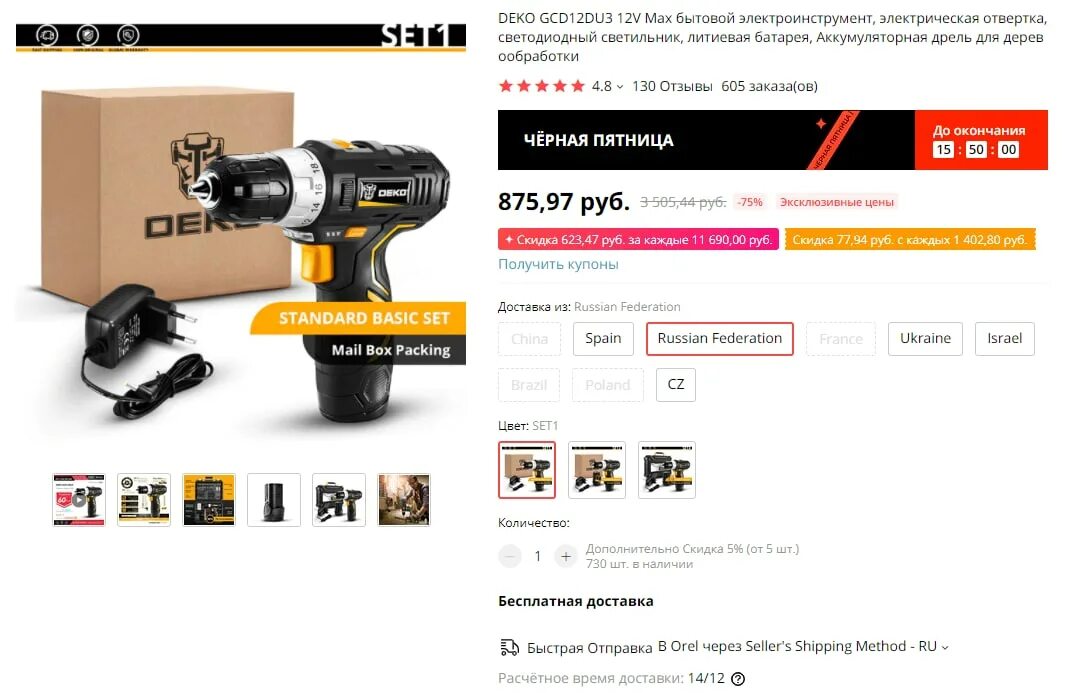Select the CZ shipping origin

coord(676,385)
